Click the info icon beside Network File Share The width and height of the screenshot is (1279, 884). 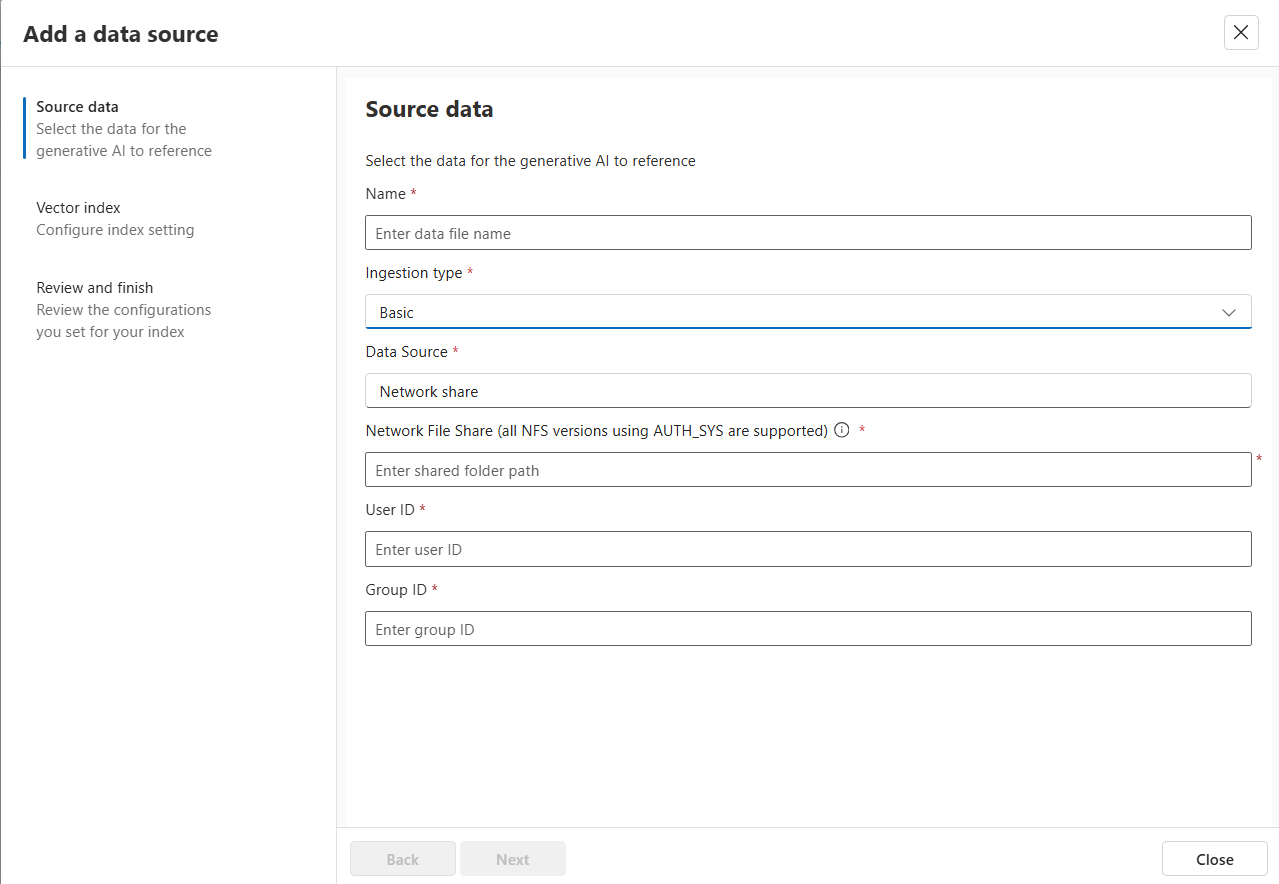(841, 430)
